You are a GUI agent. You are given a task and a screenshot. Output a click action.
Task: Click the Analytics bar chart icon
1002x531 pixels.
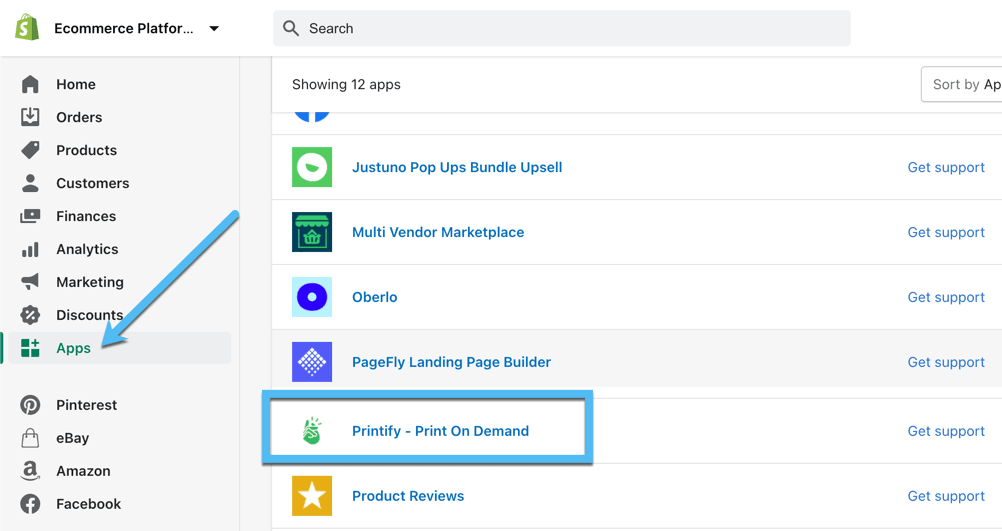pyautogui.click(x=30, y=249)
